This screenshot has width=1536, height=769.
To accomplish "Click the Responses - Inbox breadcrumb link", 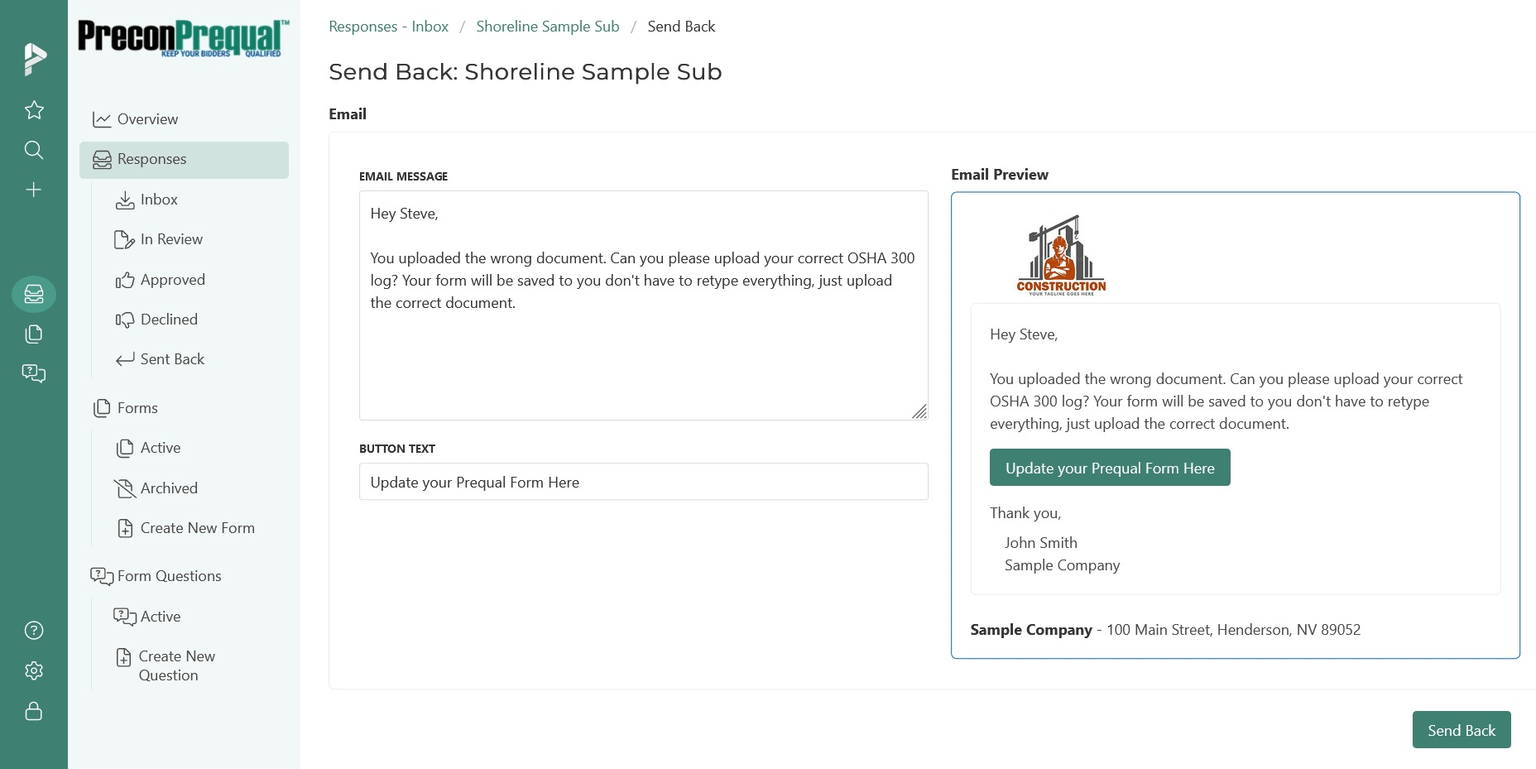I will [x=389, y=26].
